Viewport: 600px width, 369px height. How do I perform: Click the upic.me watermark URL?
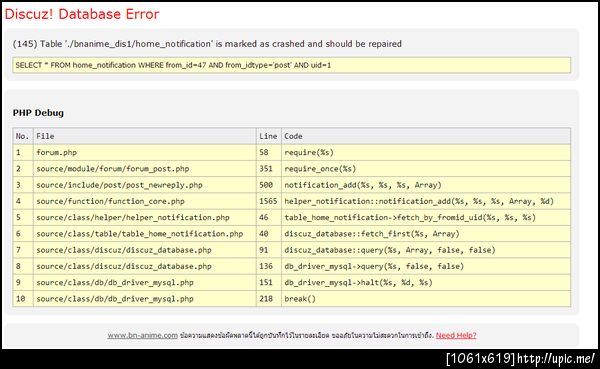556,359
